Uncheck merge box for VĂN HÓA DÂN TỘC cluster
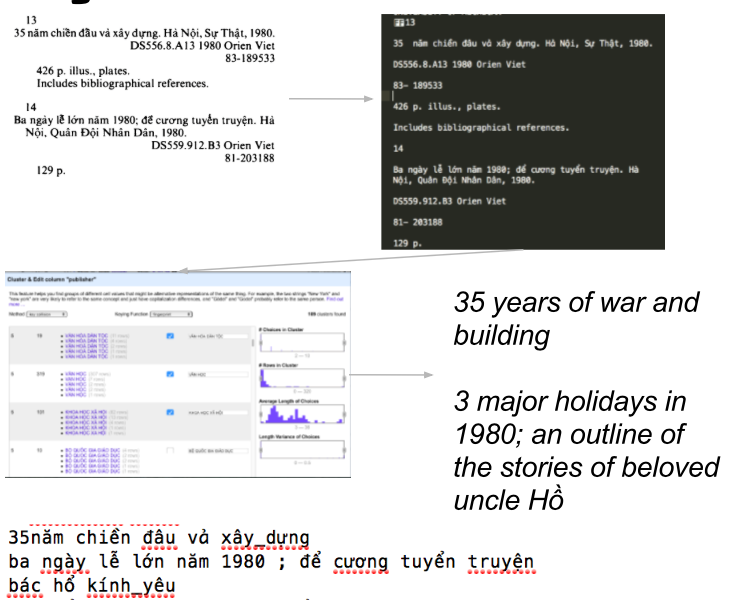740x616 pixels. coord(171,337)
